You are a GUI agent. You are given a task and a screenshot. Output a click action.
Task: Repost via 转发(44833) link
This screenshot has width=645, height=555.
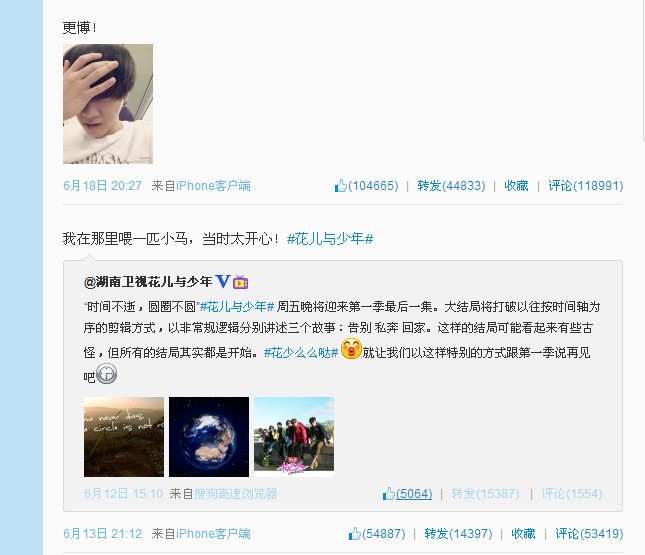[x=451, y=186]
